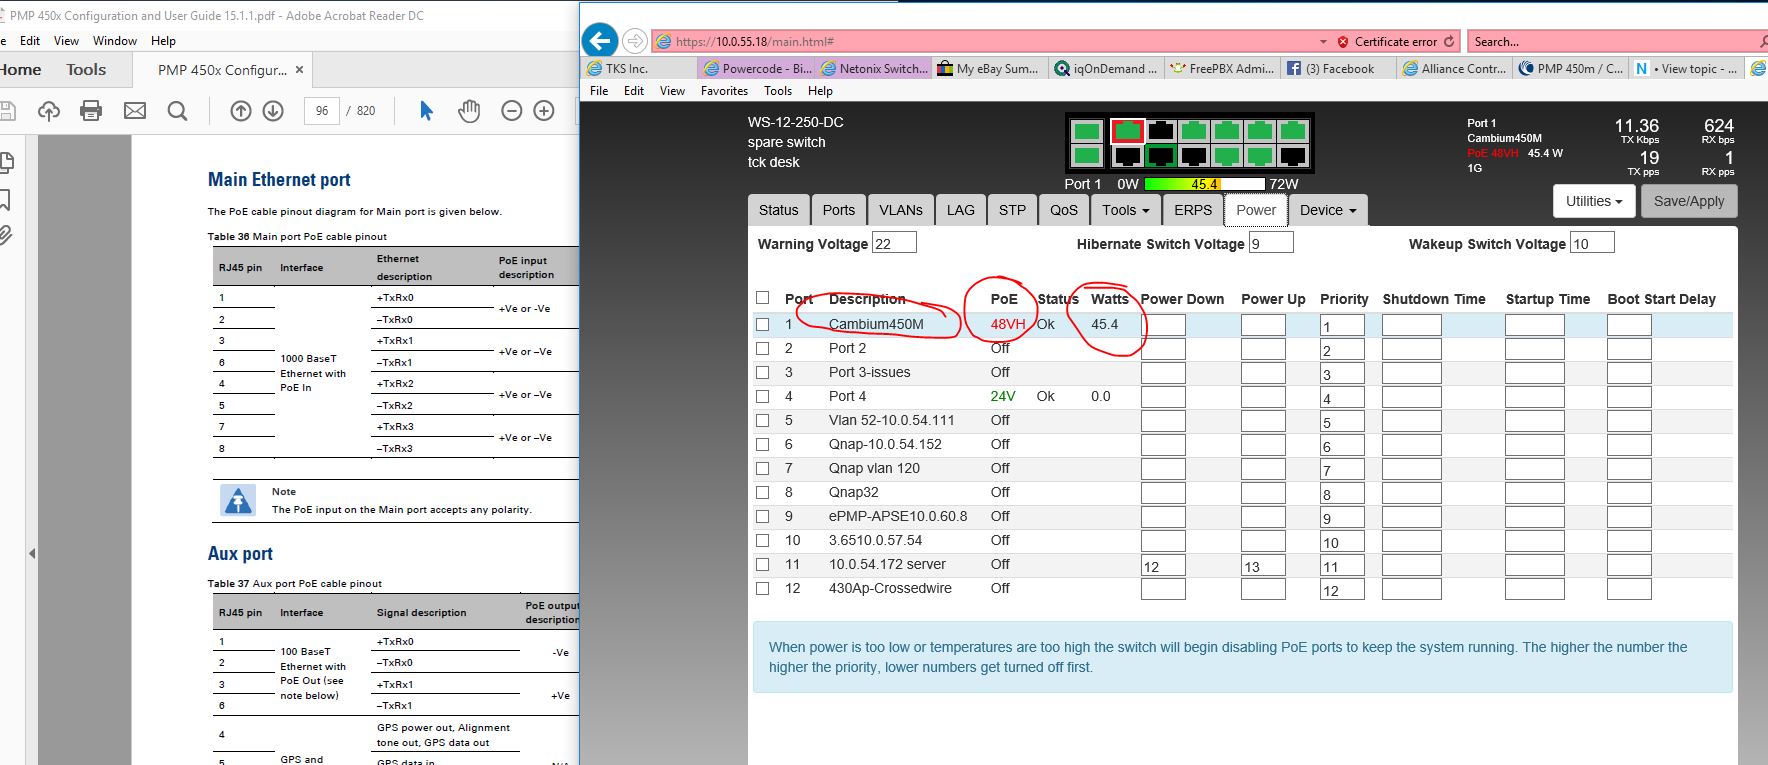Go to previous page with up arrow

pyautogui.click(x=240, y=111)
